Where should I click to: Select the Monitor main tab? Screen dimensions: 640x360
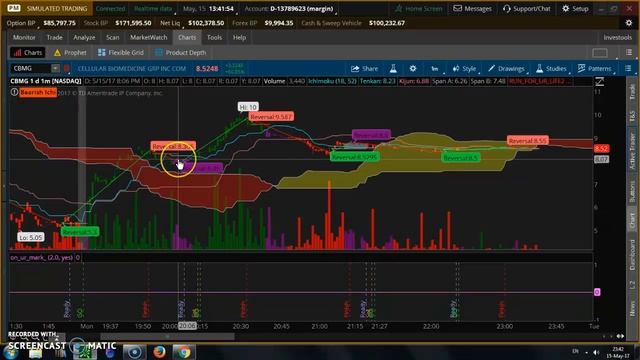24,38
